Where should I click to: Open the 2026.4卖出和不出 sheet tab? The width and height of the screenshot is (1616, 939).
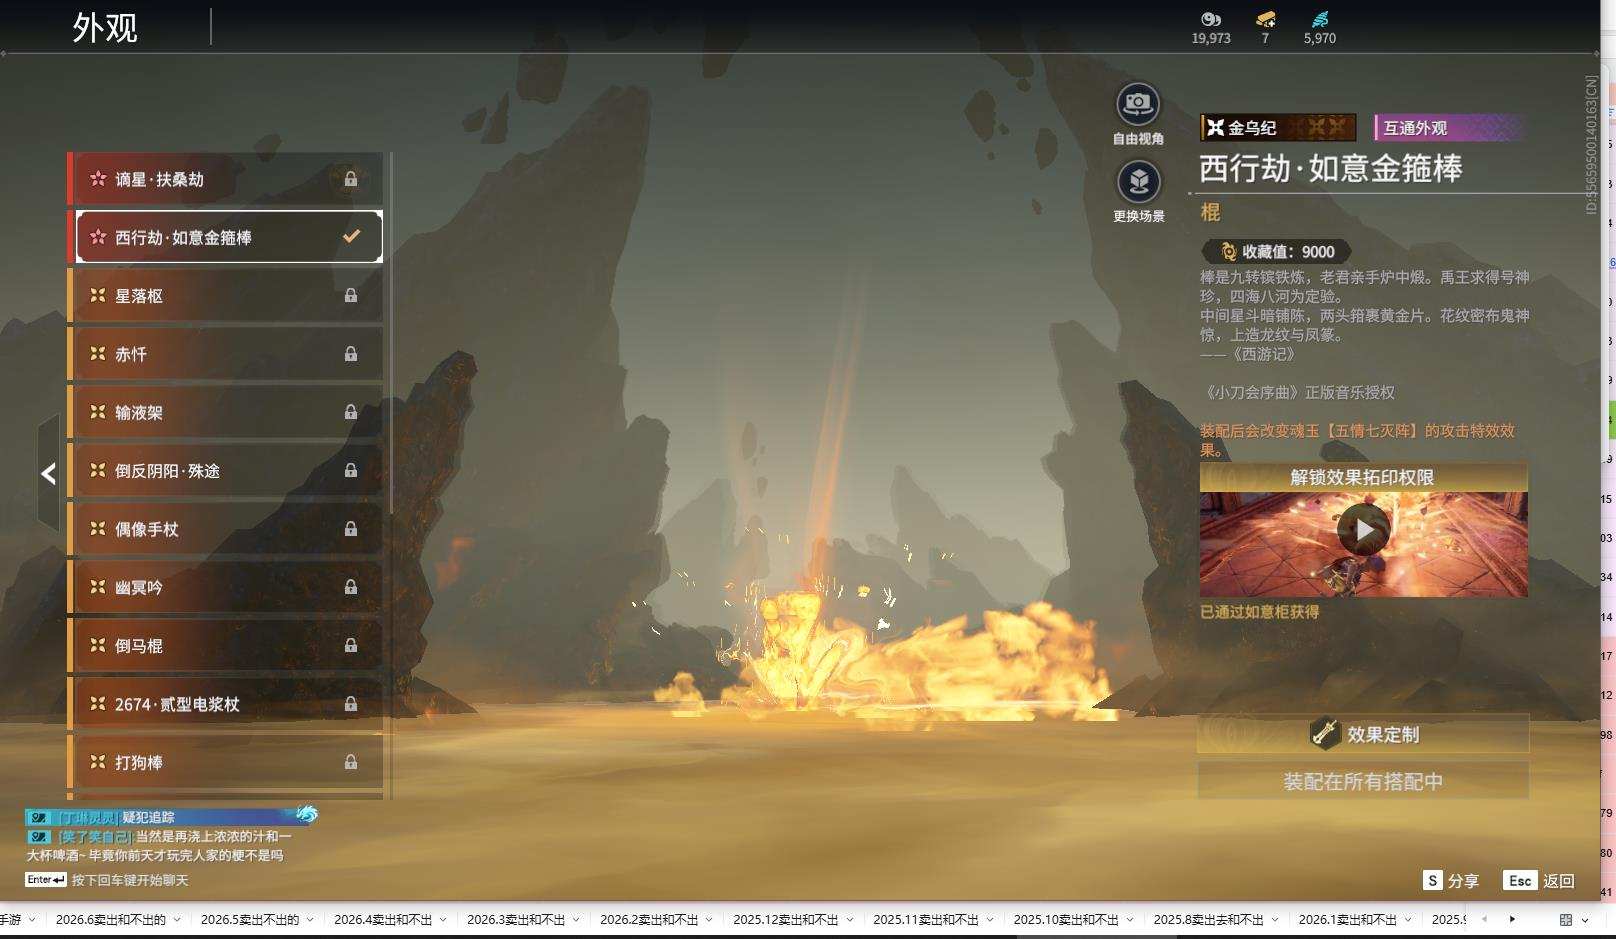pos(383,919)
